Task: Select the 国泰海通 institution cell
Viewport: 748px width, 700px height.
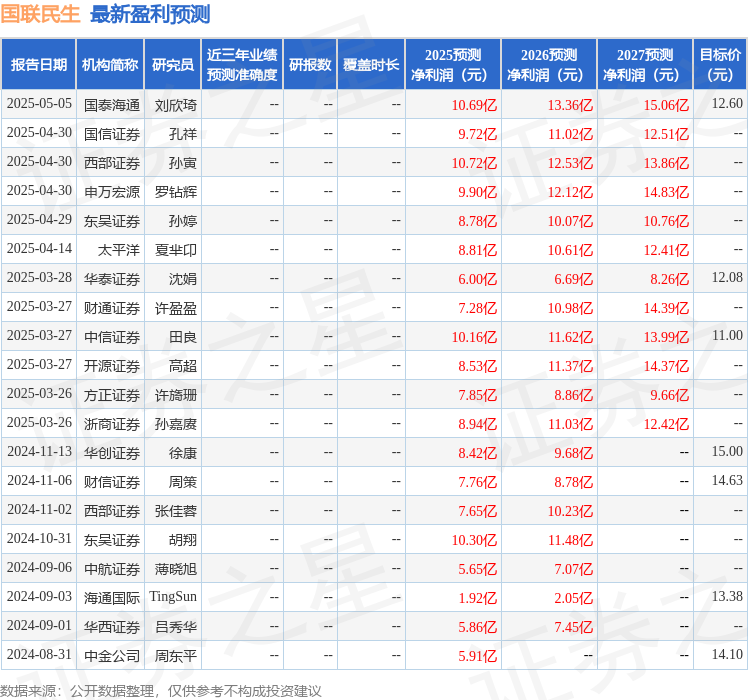Action: pos(112,105)
